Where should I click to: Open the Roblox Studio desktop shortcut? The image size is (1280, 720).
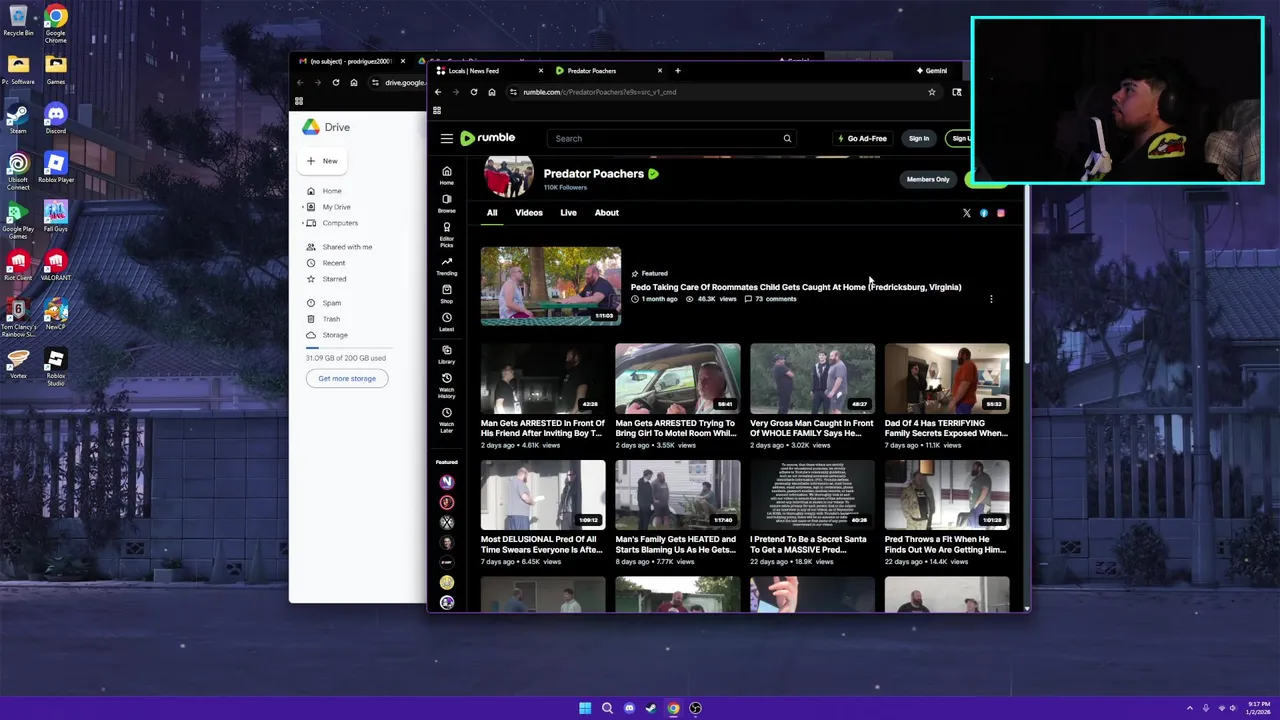tap(56, 367)
